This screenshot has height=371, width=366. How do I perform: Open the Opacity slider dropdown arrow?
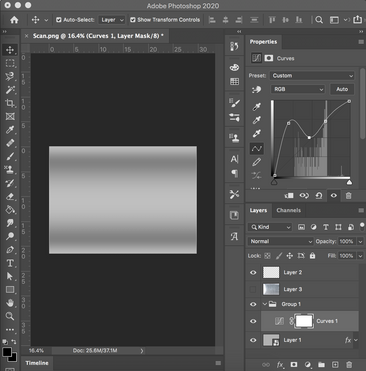360,241
